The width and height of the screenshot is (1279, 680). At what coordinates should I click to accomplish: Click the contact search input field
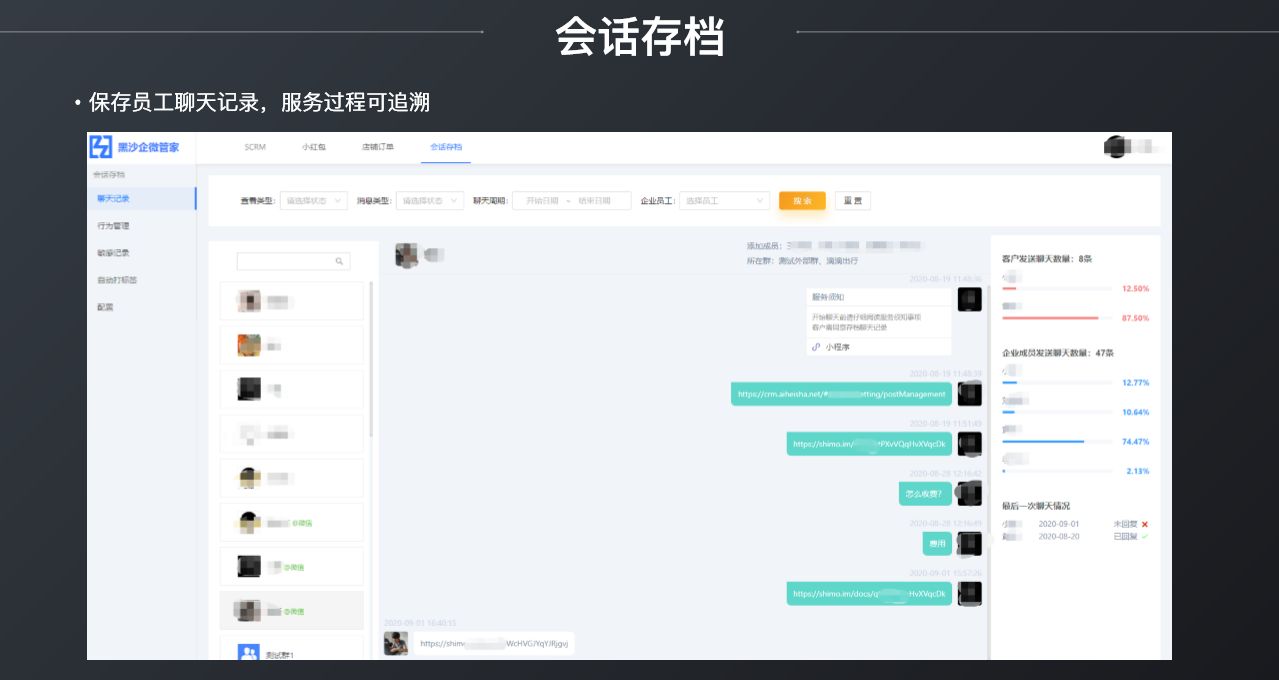293,261
